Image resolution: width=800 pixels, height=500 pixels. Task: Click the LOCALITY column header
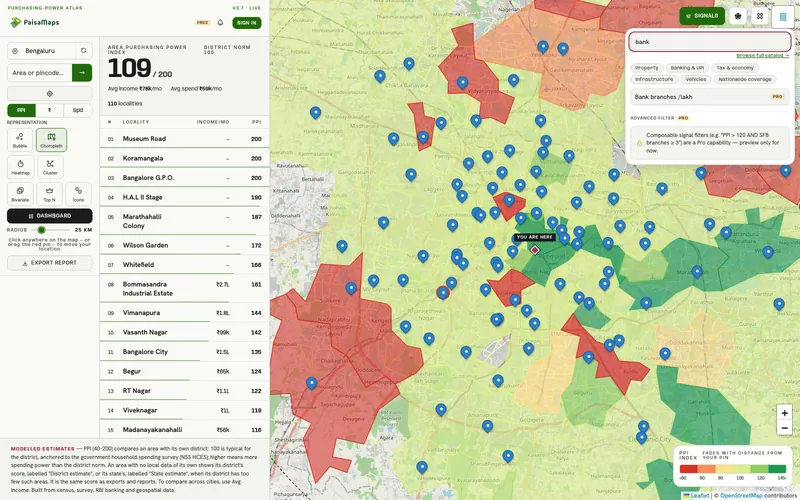136,122
